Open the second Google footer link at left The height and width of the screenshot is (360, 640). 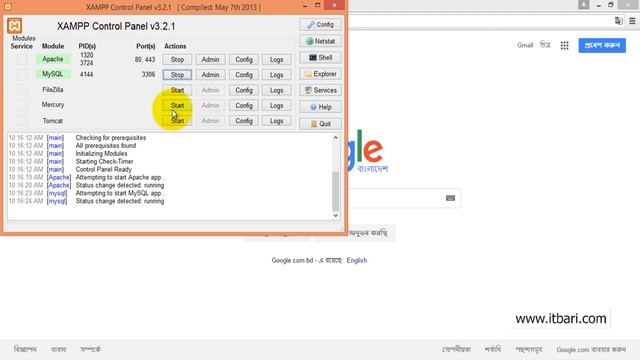pos(59,349)
